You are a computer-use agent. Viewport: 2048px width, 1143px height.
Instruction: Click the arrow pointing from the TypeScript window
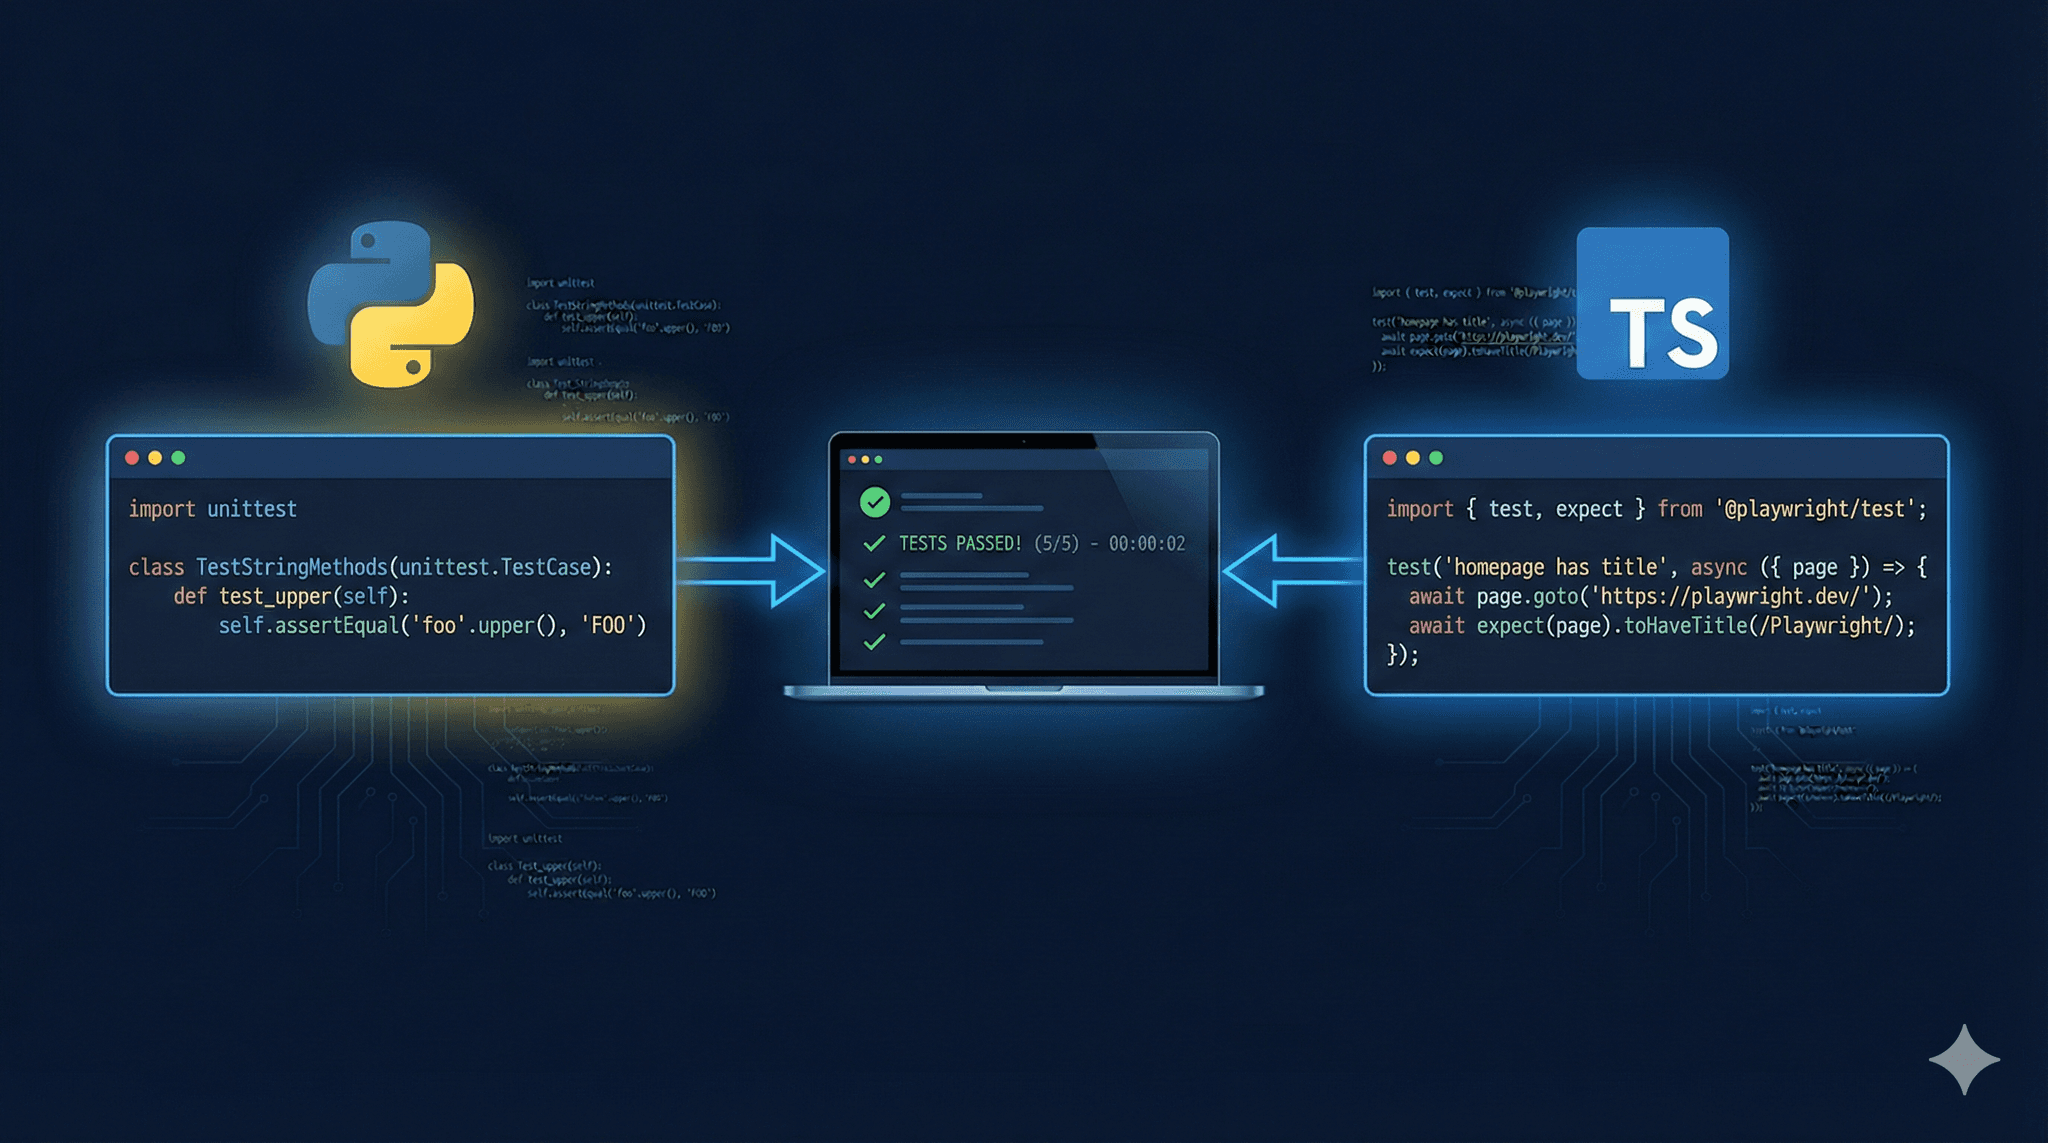[x=1280, y=572]
